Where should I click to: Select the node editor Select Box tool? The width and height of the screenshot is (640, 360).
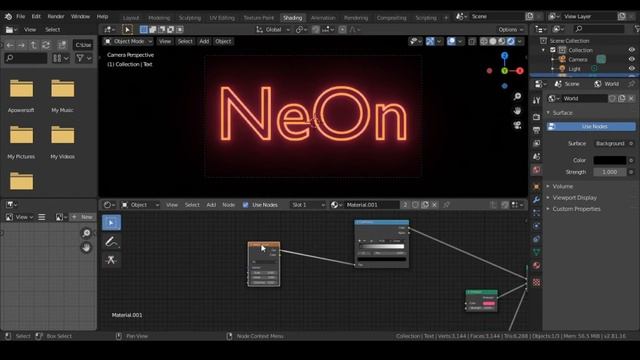111,223
